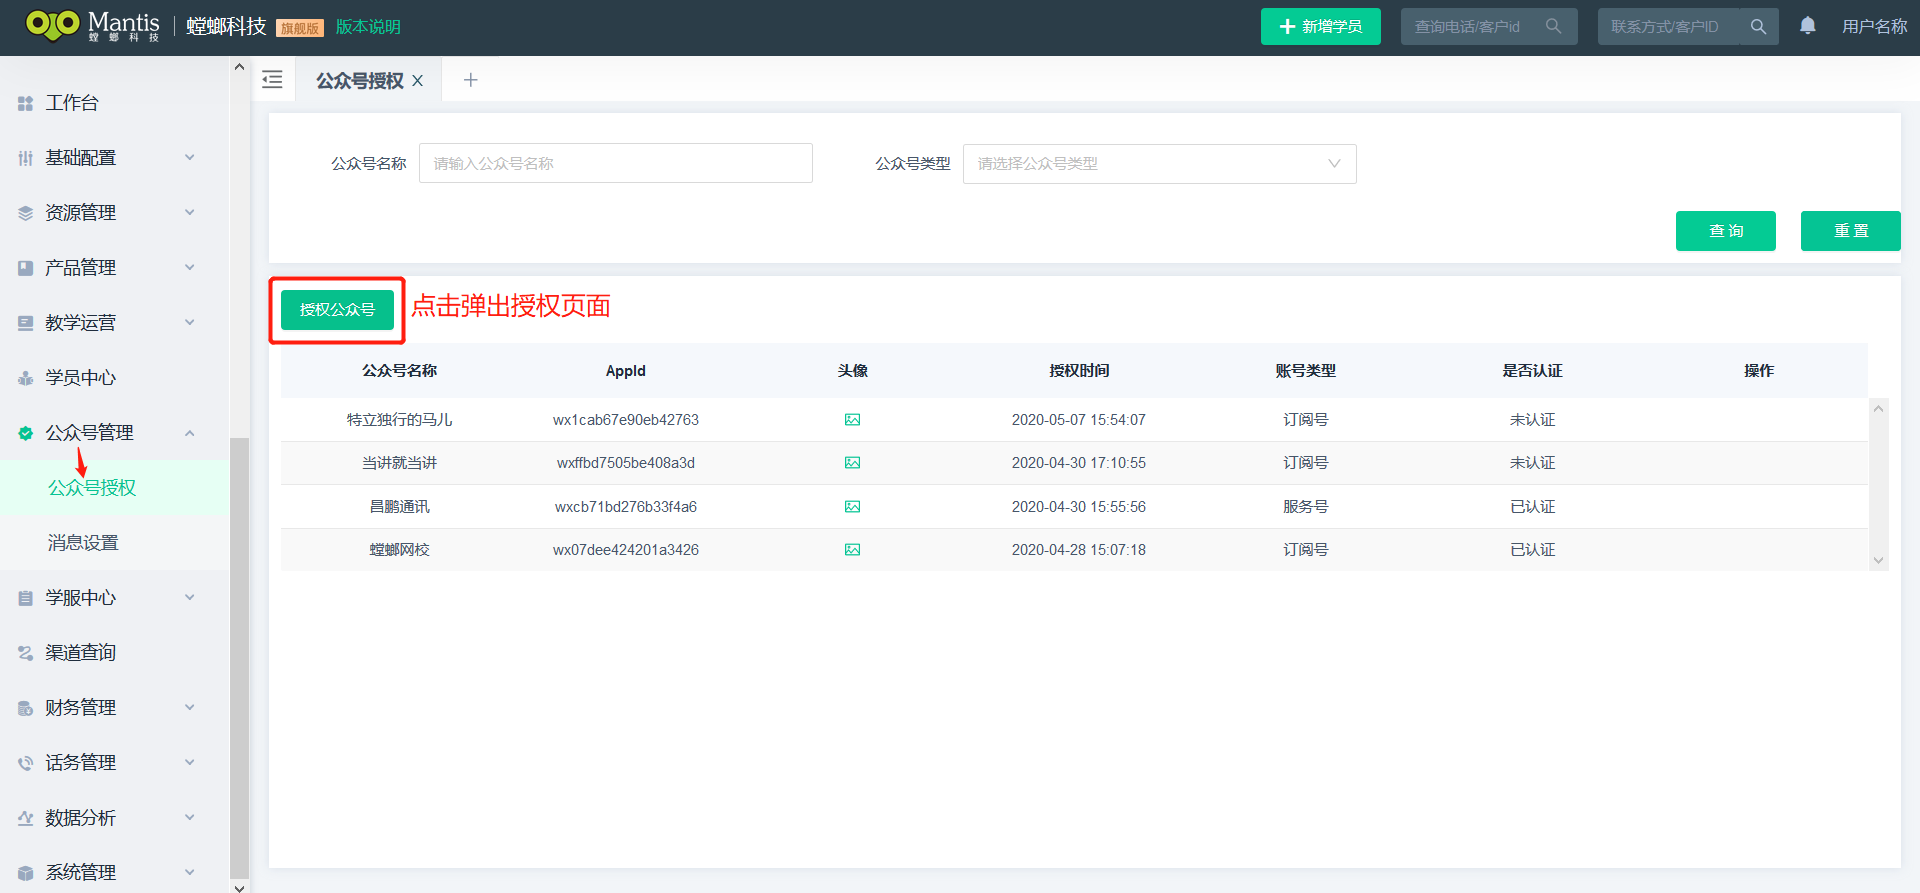Click AppId wx07dee424201a3426 cell
The height and width of the screenshot is (893, 1920).
[x=626, y=550]
